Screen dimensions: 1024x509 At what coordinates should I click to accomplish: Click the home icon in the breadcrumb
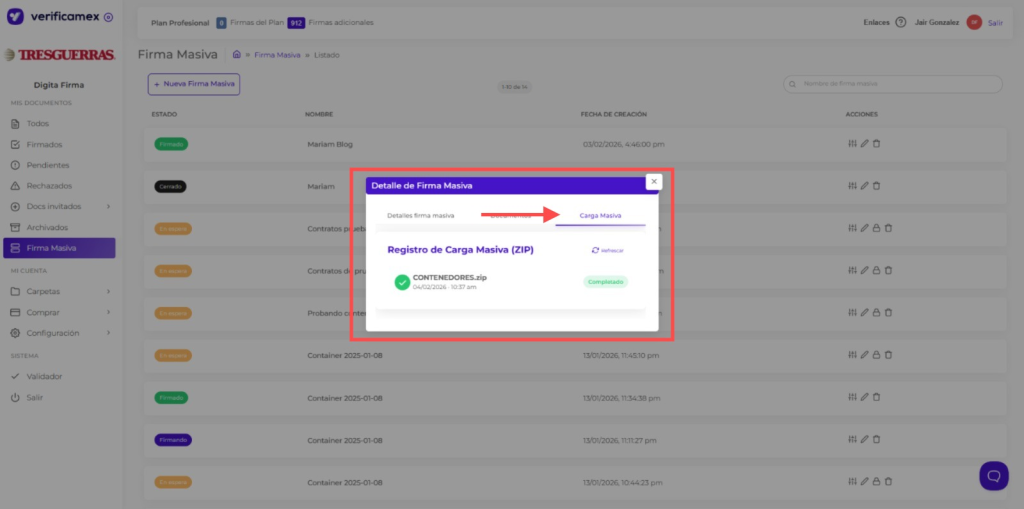click(236, 55)
